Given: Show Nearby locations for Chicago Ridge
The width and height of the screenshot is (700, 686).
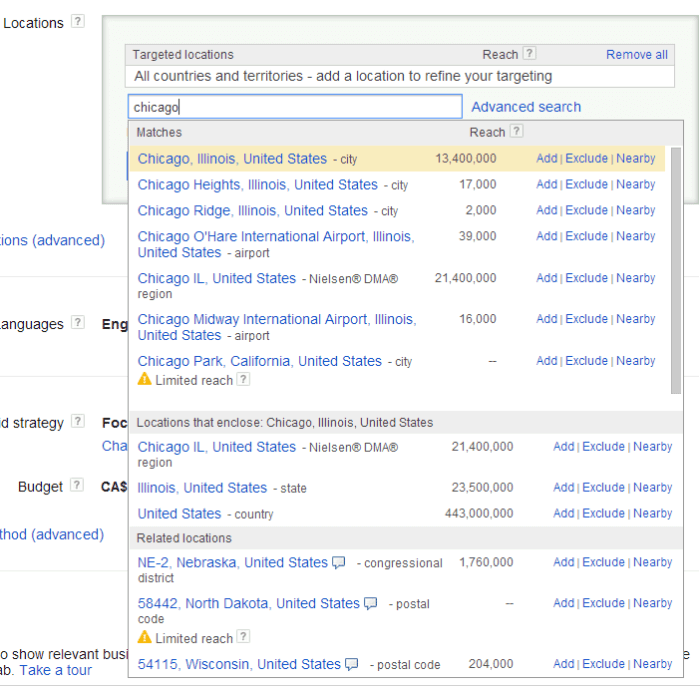Looking at the screenshot, I should point(636,211).
